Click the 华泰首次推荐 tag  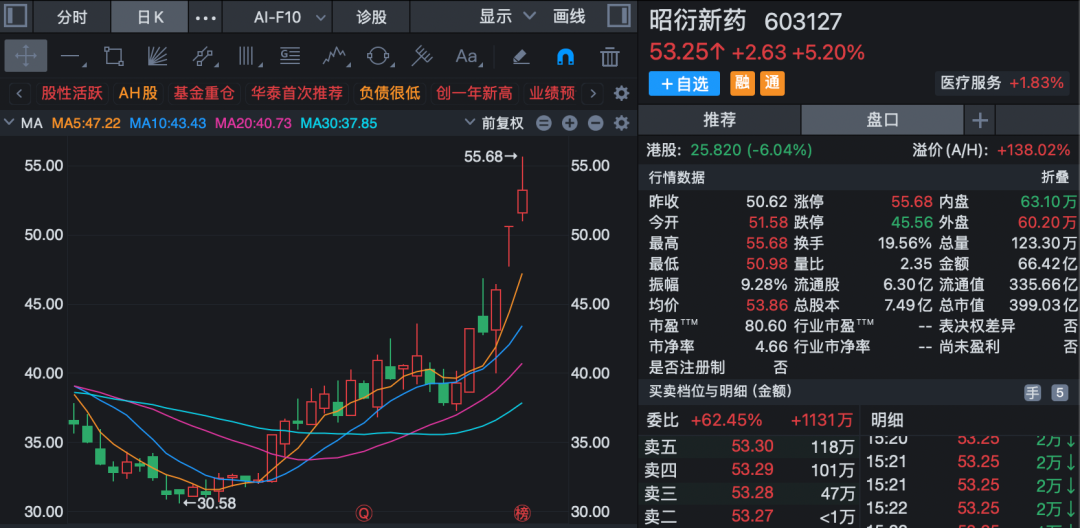click(x=296, y=93)
